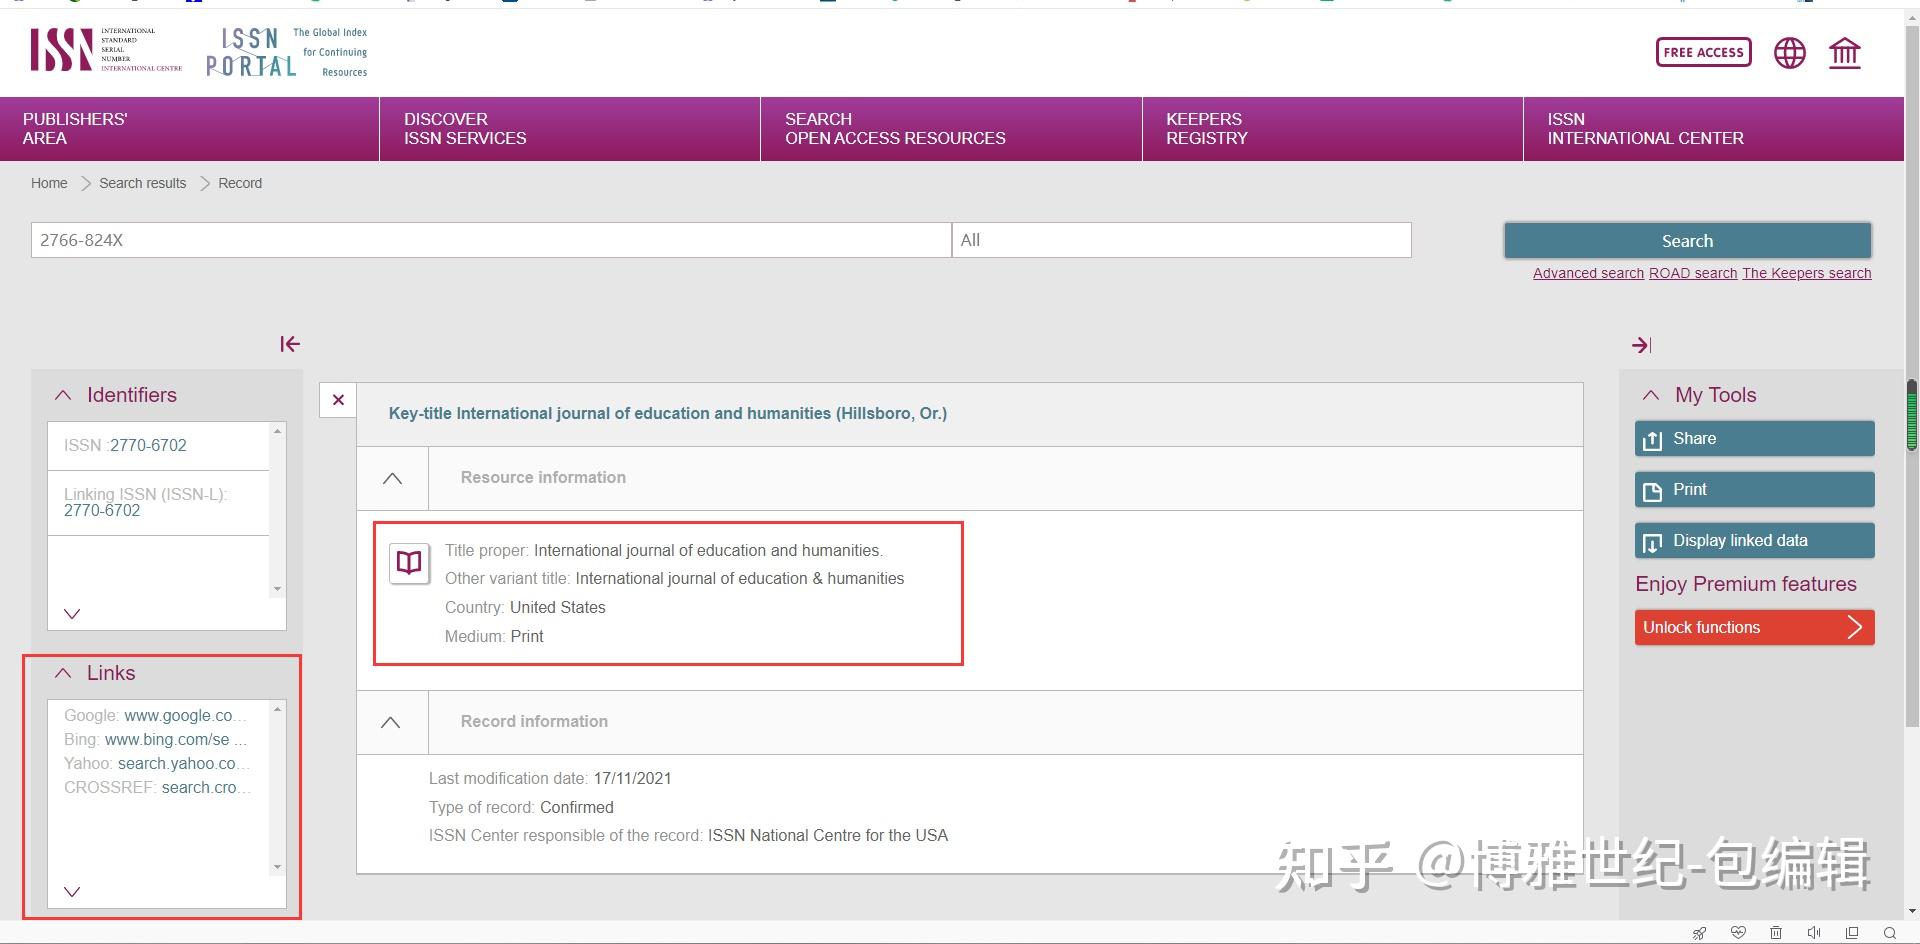Close the record with X button

[338, 400]
